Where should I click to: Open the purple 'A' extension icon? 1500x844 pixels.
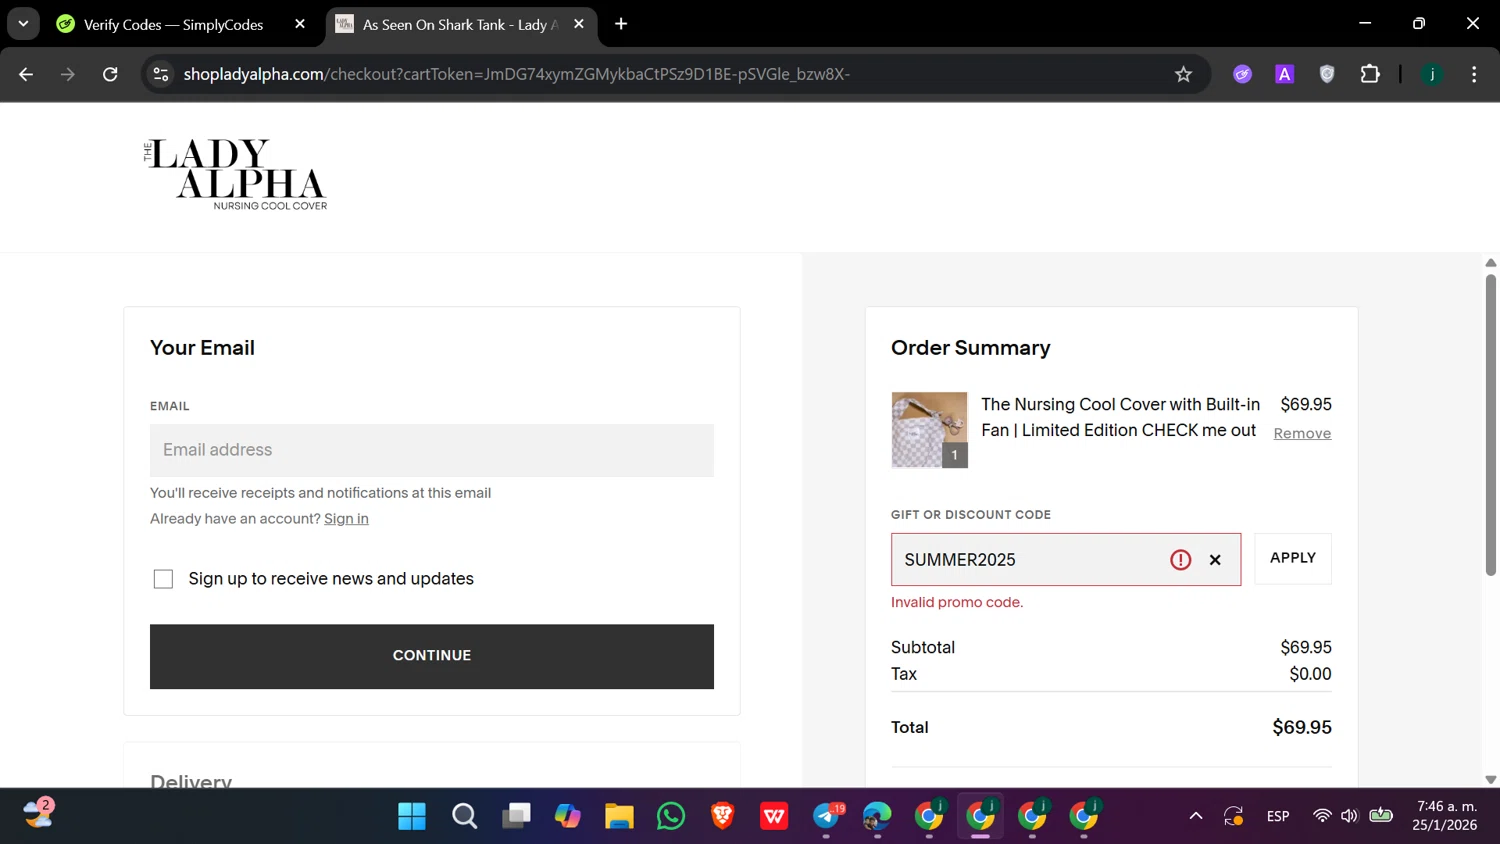[x=1285, y=74]
